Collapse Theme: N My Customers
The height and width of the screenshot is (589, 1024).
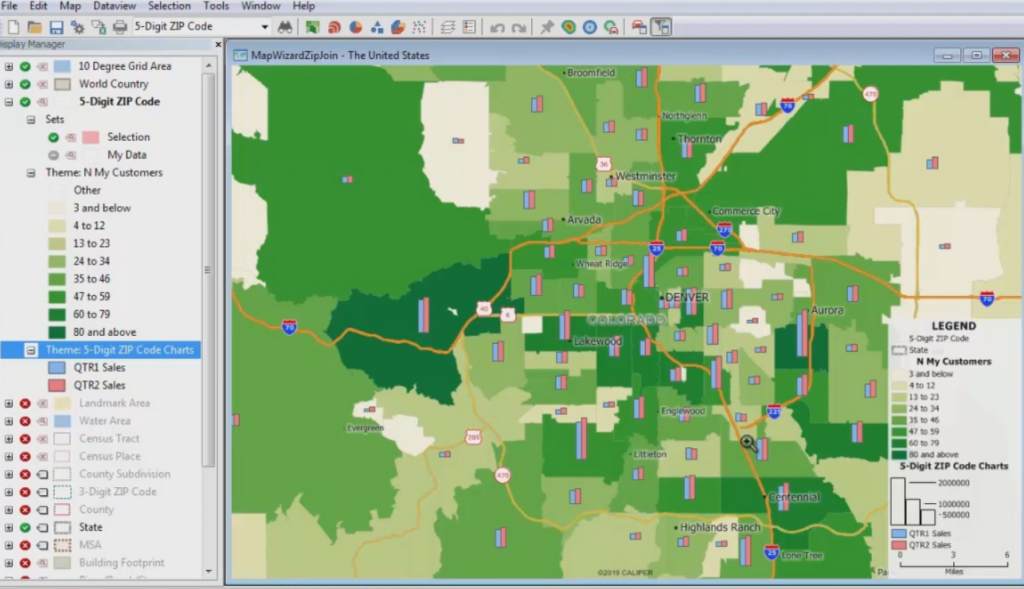point(31,172)
